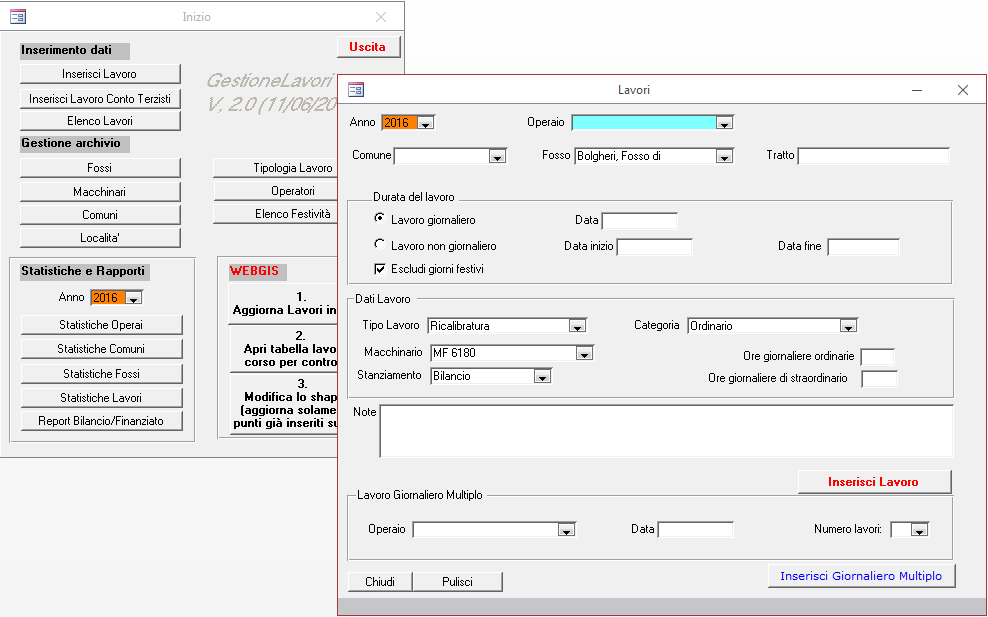Open the Report Bilancio/Finanziato
This screenshot has width=988, height=617.
100,420
